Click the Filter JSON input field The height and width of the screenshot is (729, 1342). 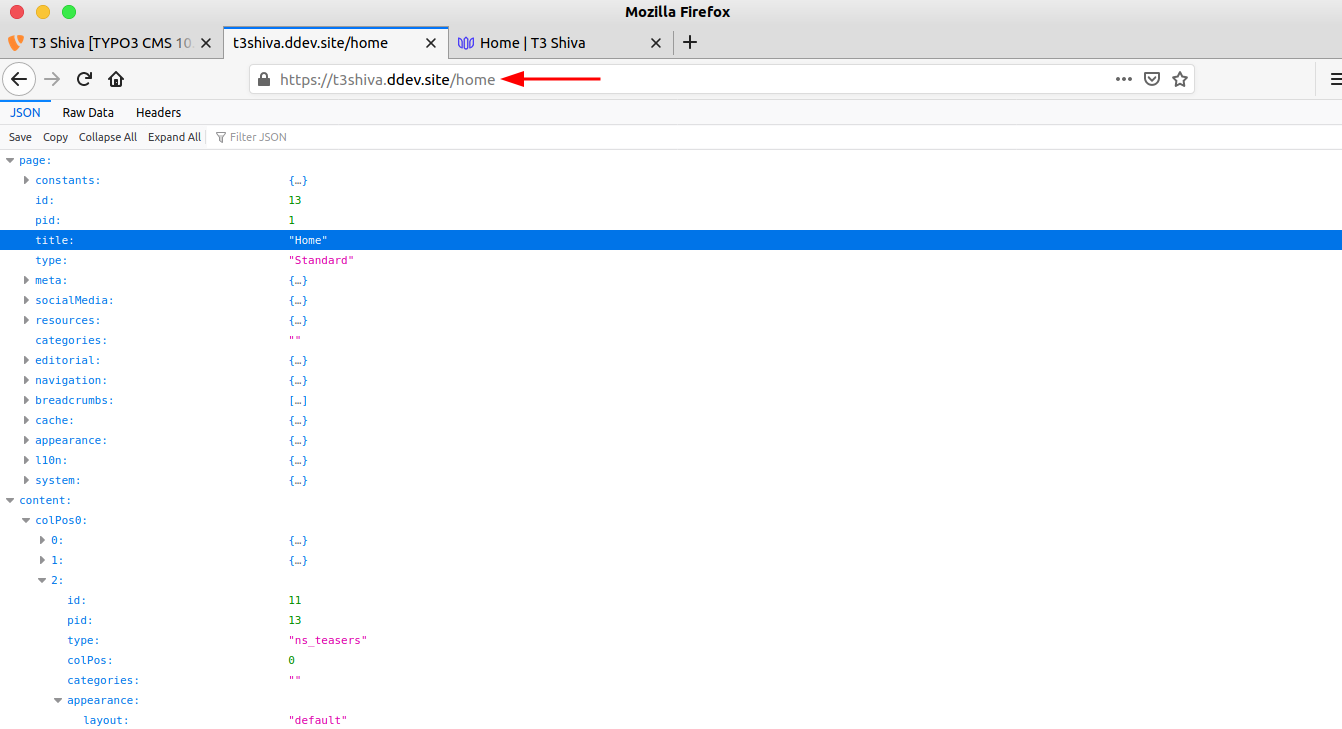(x=256, y=136)
